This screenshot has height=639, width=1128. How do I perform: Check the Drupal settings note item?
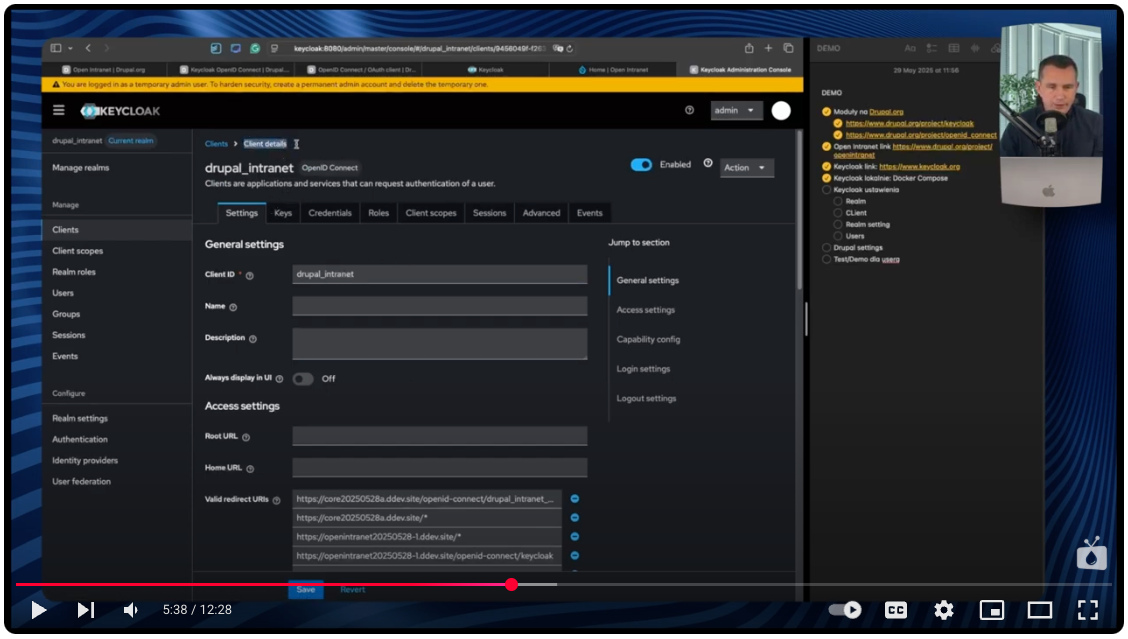click(x=827, y=248)
